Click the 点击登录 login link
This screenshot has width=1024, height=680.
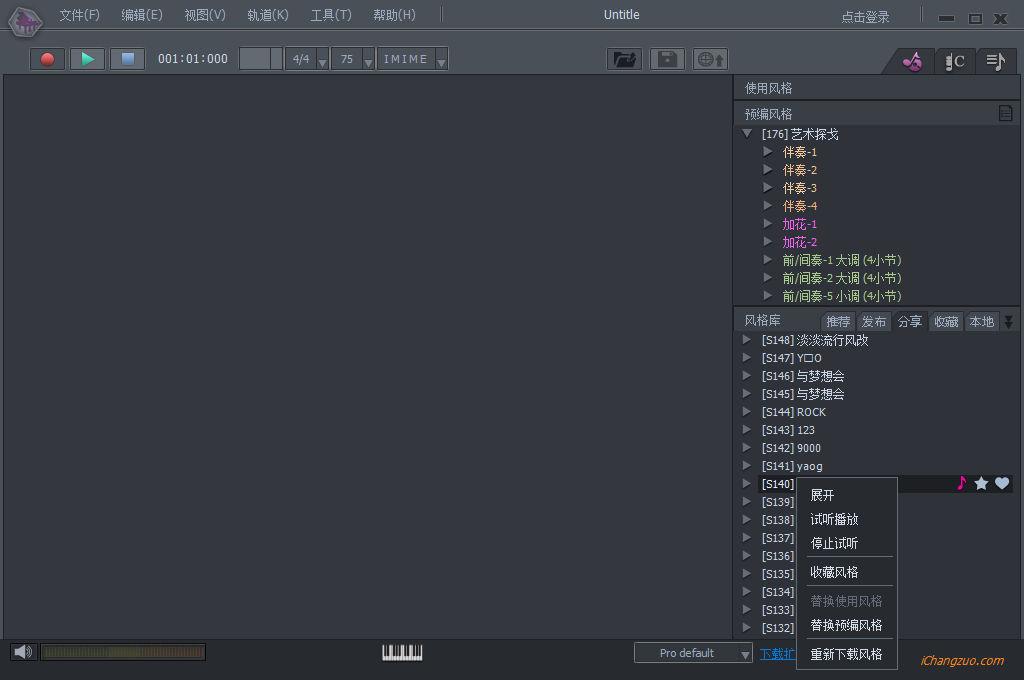coord(865,17)
